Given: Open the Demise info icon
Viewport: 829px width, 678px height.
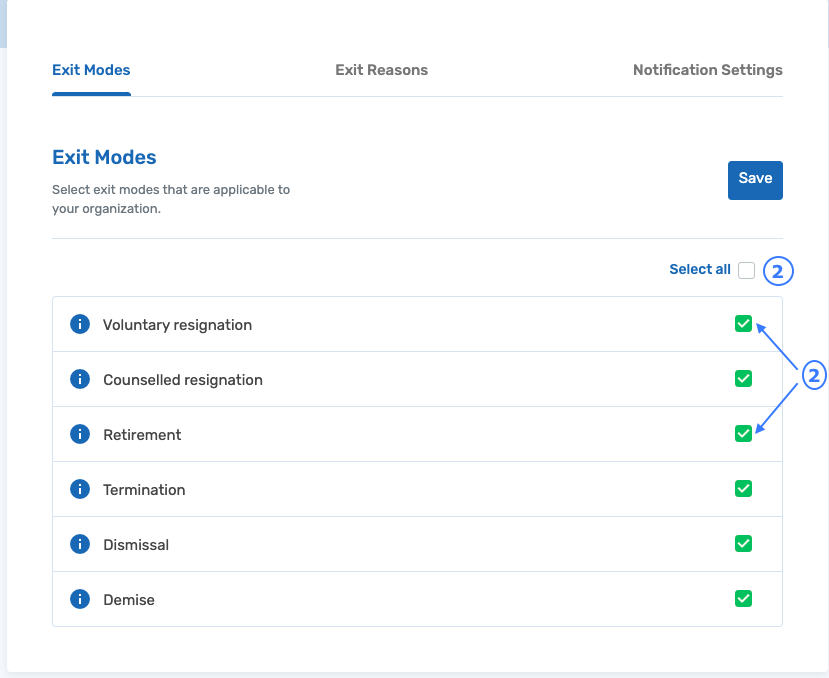Looking at the screenshot, I should click(79, 599).
